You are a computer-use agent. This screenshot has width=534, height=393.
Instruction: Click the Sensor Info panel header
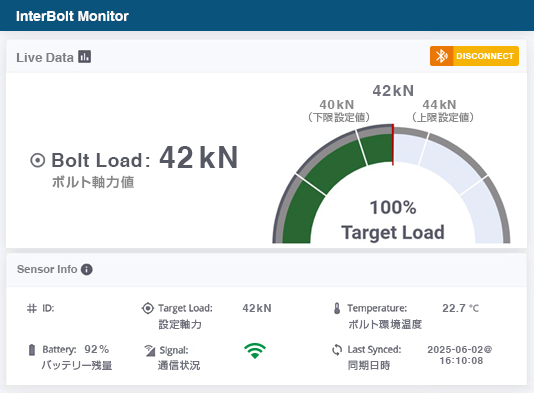point(266,269)
